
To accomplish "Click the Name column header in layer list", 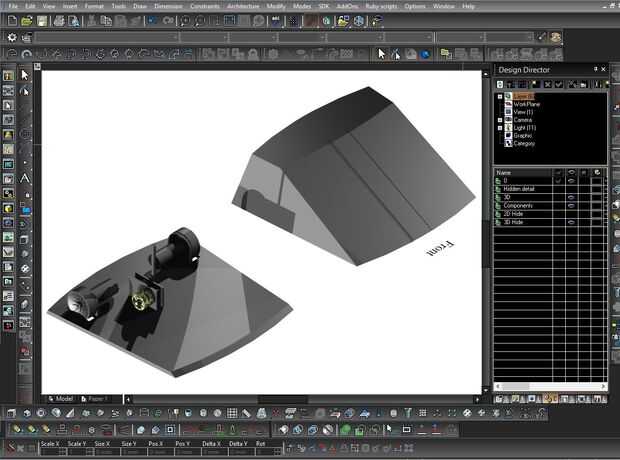I will 522,172.
